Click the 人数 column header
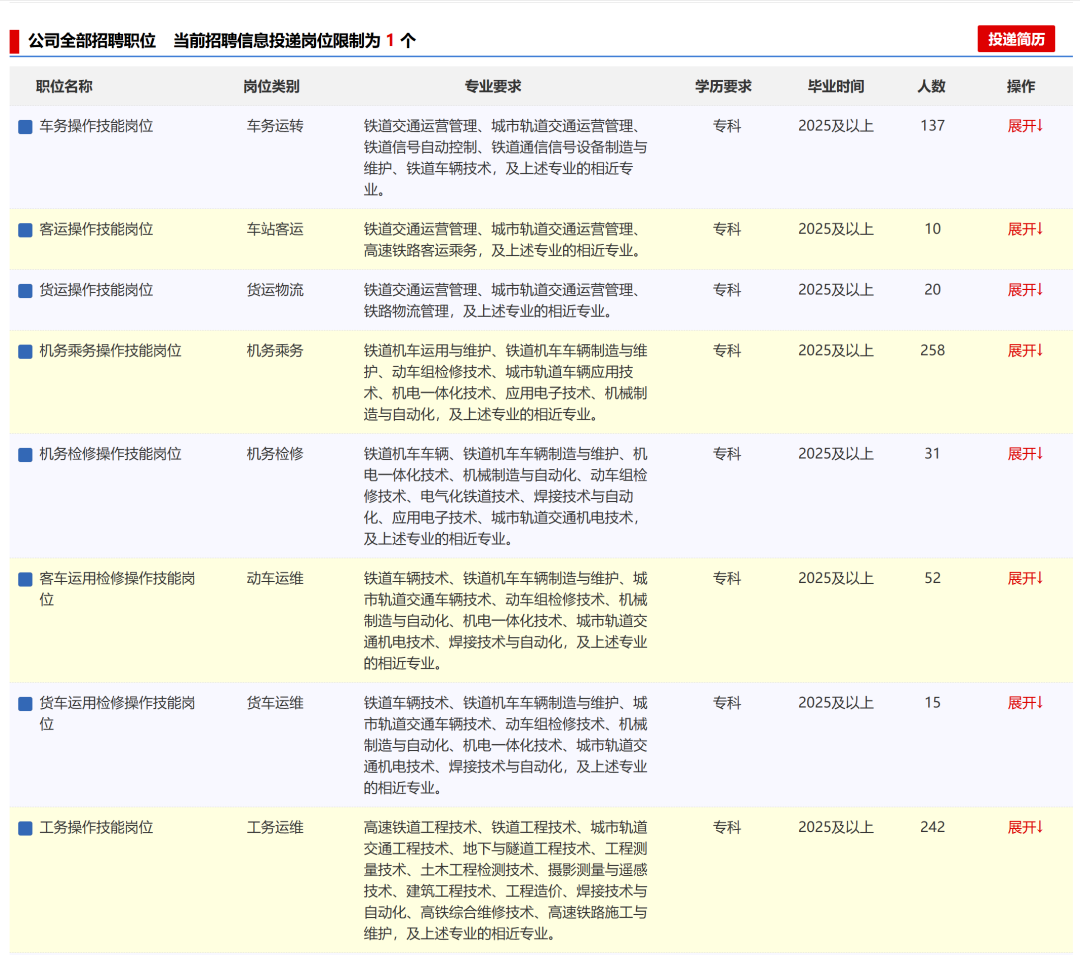 (931, 87)
